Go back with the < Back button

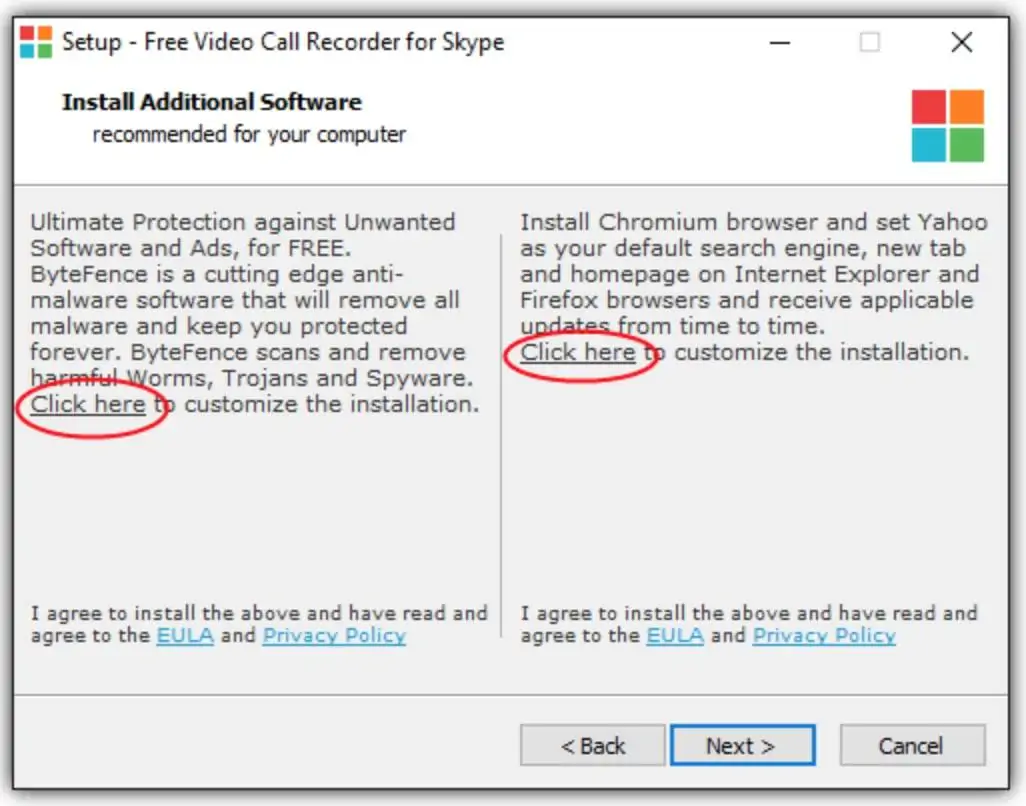pos(593,745)
